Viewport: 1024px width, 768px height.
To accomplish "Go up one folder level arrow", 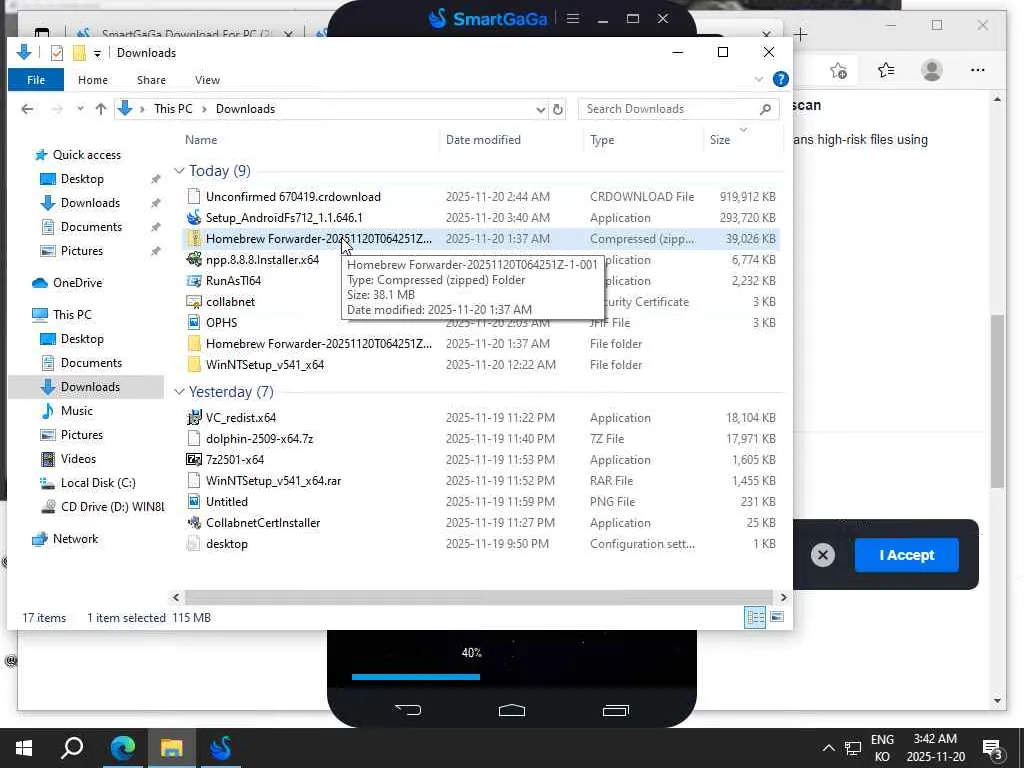I will (101, 109).
